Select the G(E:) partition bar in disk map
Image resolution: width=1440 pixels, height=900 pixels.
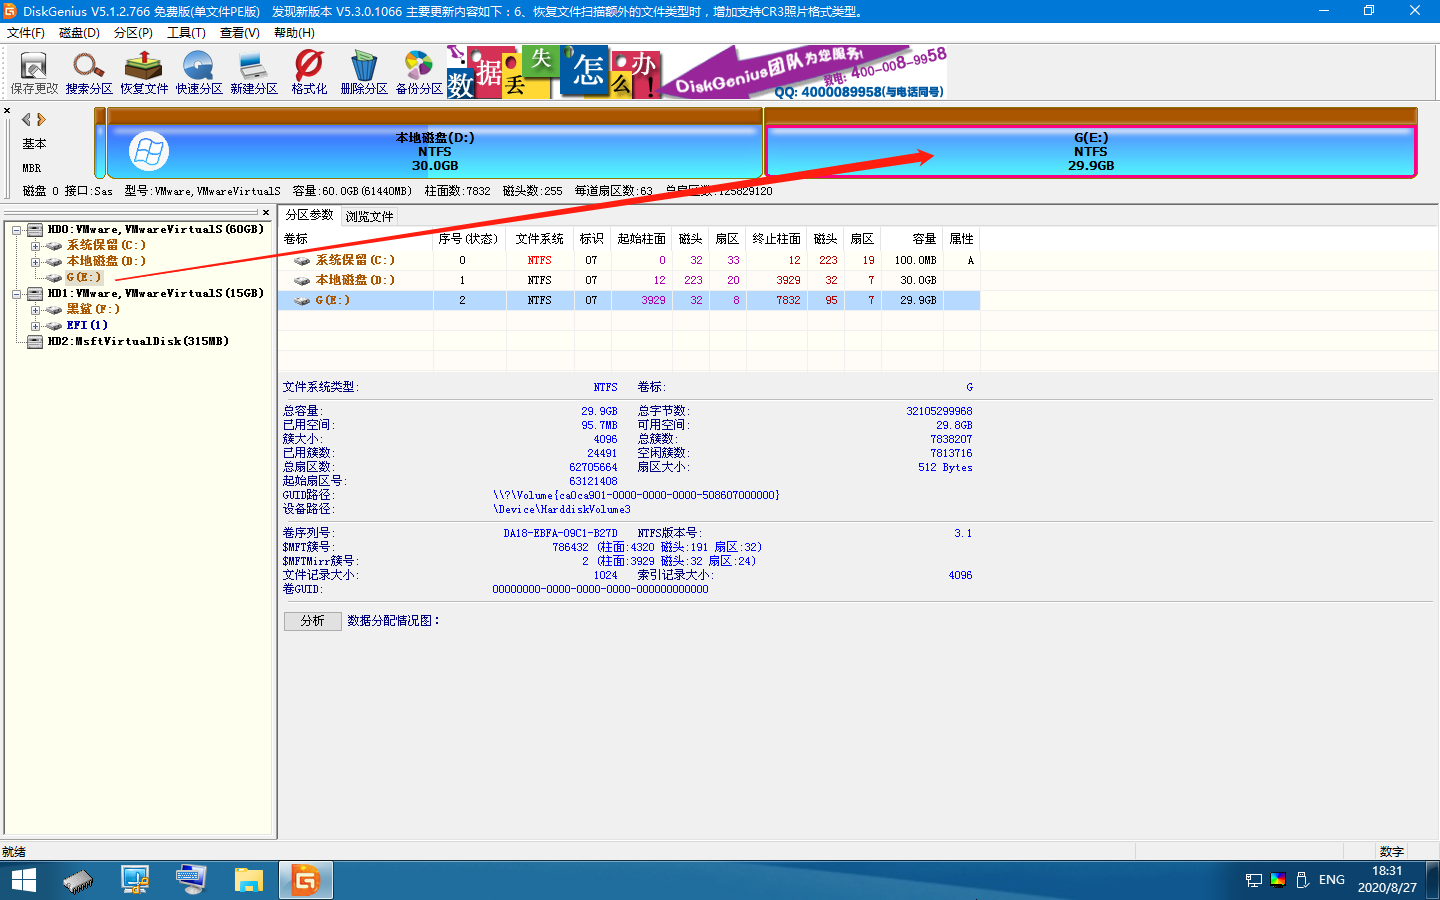point(1091,143)
